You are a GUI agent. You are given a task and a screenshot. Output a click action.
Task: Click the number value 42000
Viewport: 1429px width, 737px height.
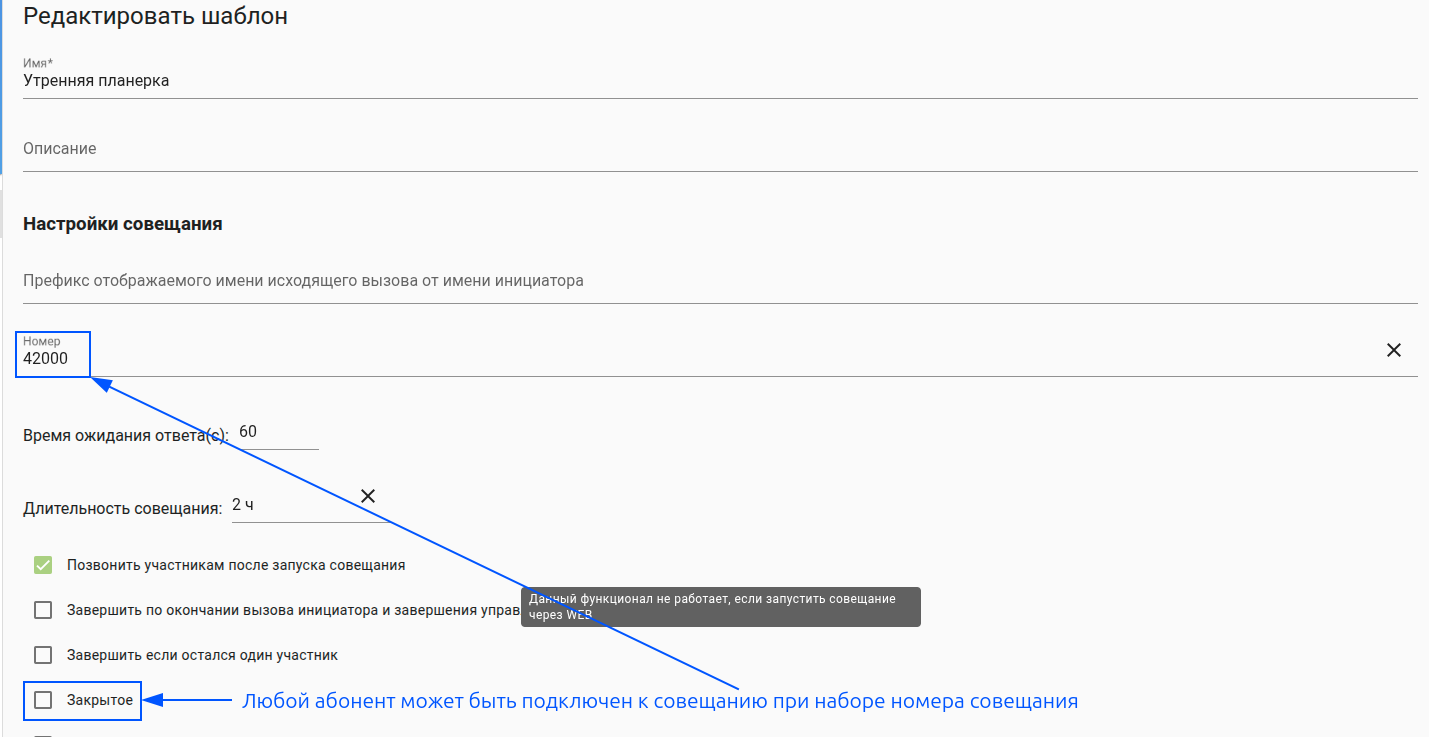pos(46,358)
